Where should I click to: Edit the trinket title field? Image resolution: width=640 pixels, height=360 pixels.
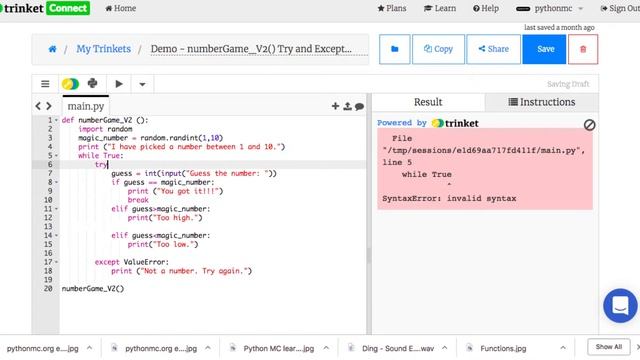point(259,49)
